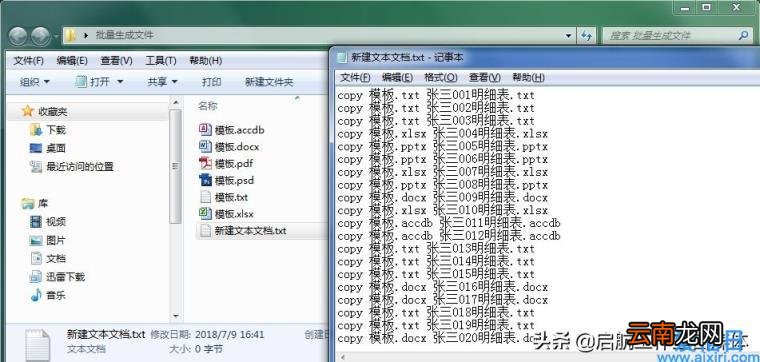The width and height of the screenshot is (760, 362).
Task: Click the recent pages dropdown near back buttons
Action: (x=56, y=36)
